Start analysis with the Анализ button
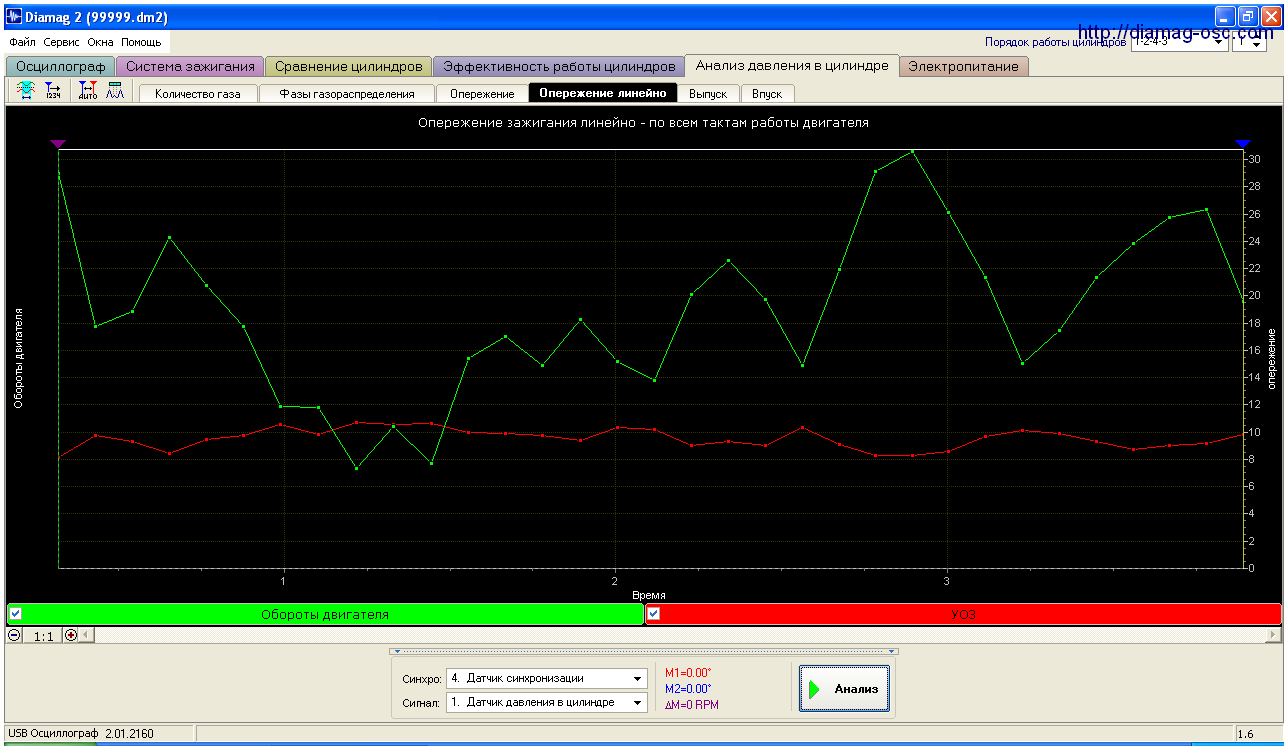1288x746 pixels. (844, 689)
